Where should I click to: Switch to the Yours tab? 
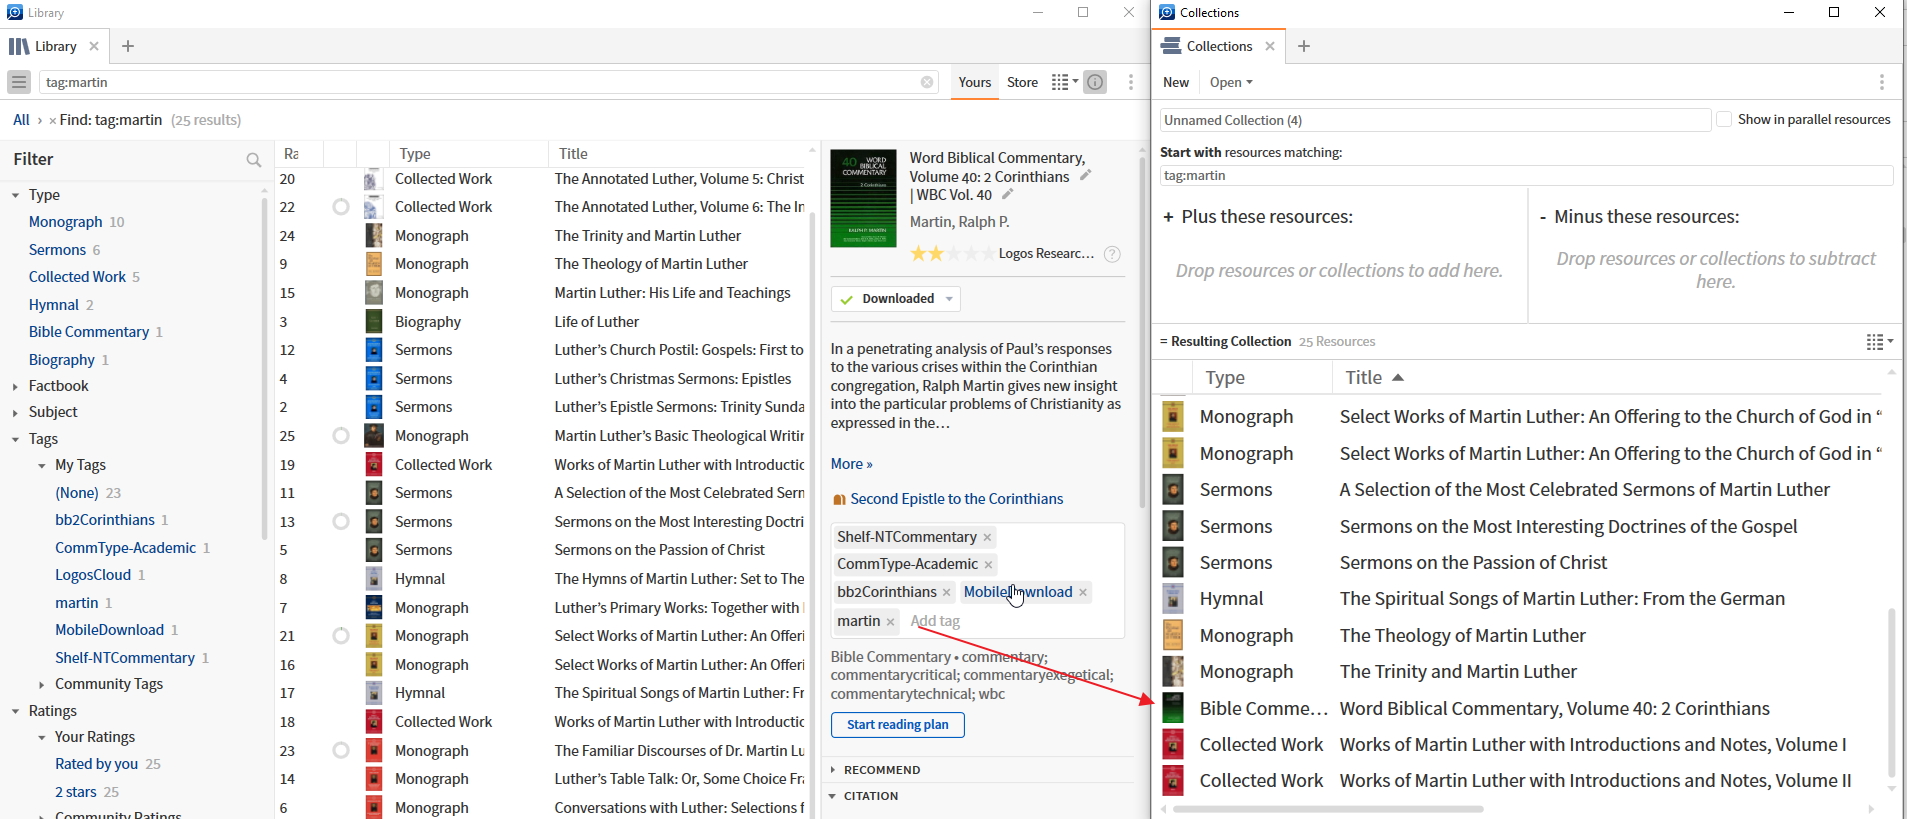tap(974, 82)
